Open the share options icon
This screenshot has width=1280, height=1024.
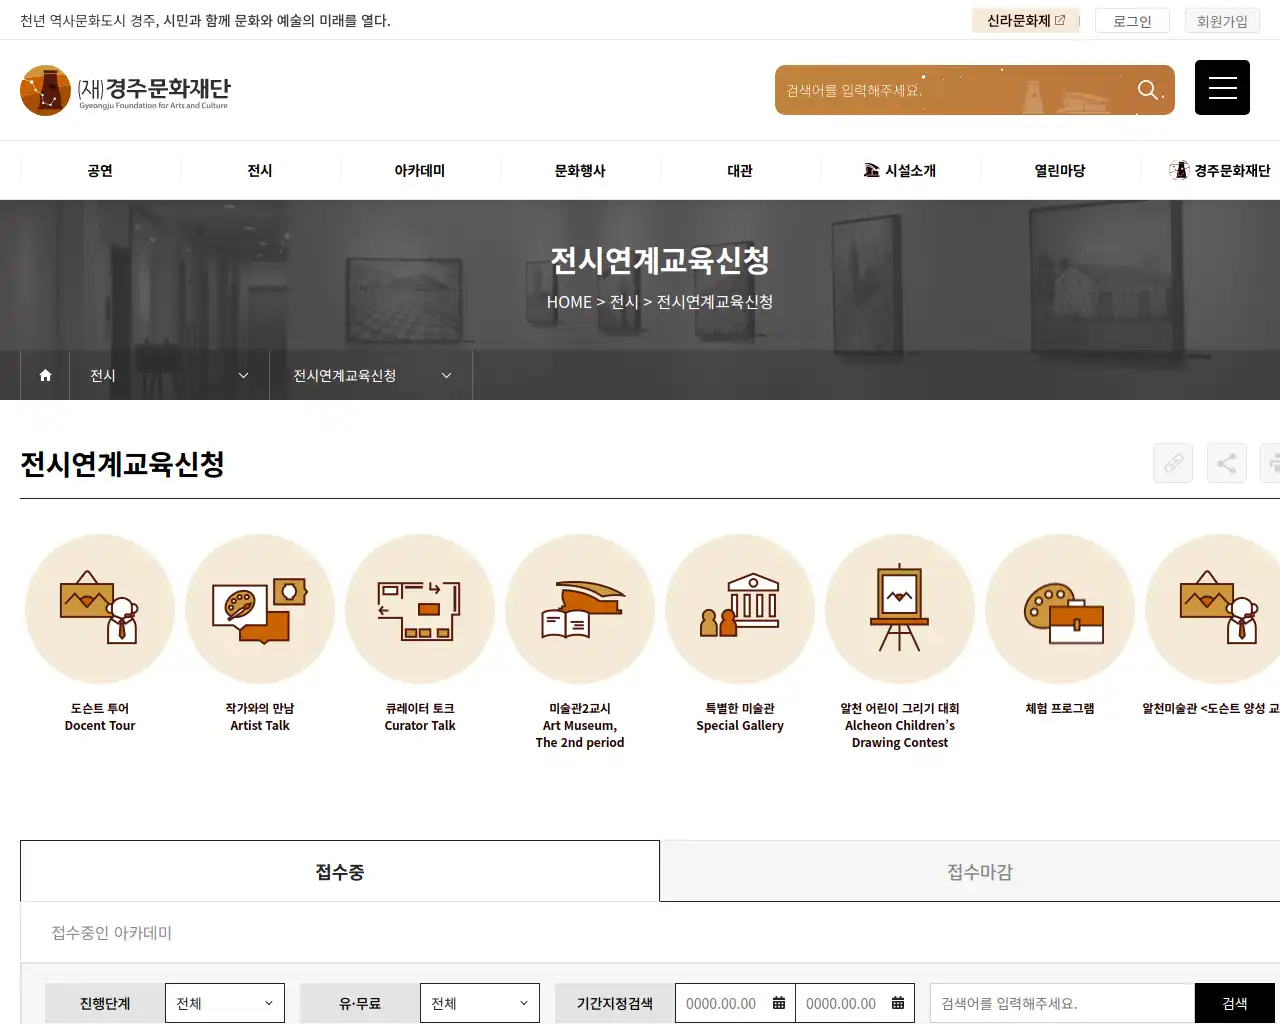1226,463
